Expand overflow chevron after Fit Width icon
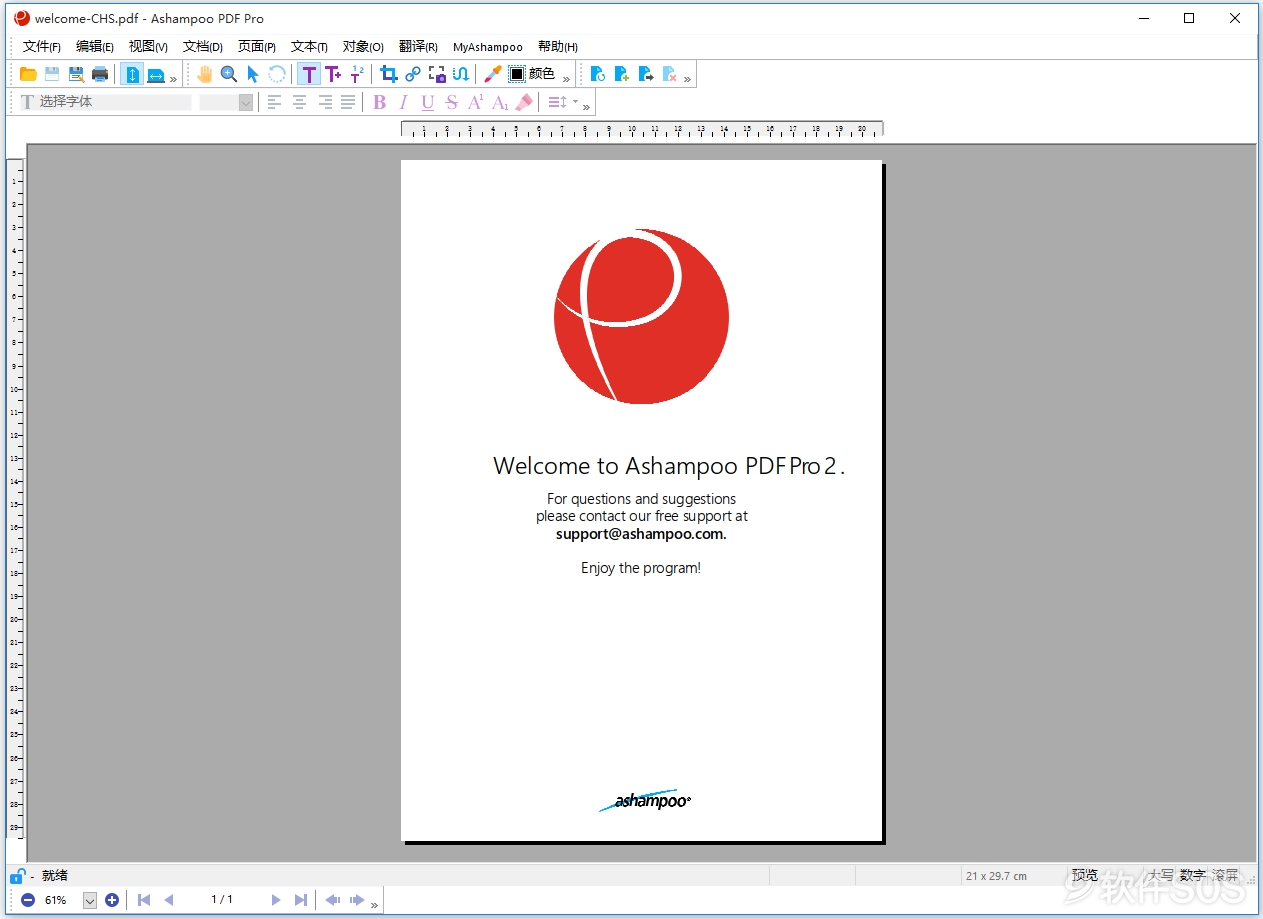The width and height of the screenshot is (1263, 919). [173, 78]
